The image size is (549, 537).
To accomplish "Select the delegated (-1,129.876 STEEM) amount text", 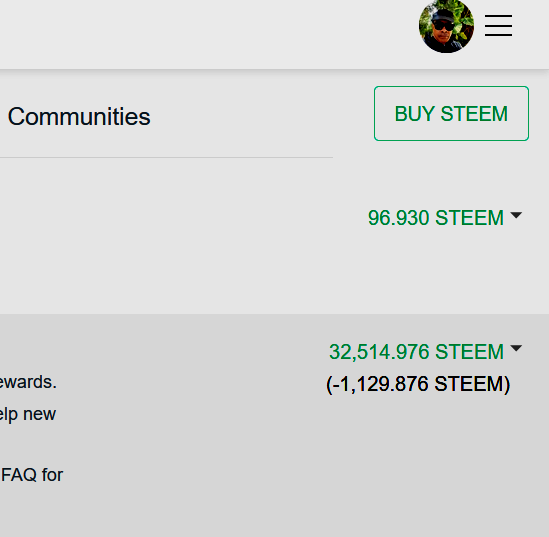I will pyautogui.click(x=418, y=384).
